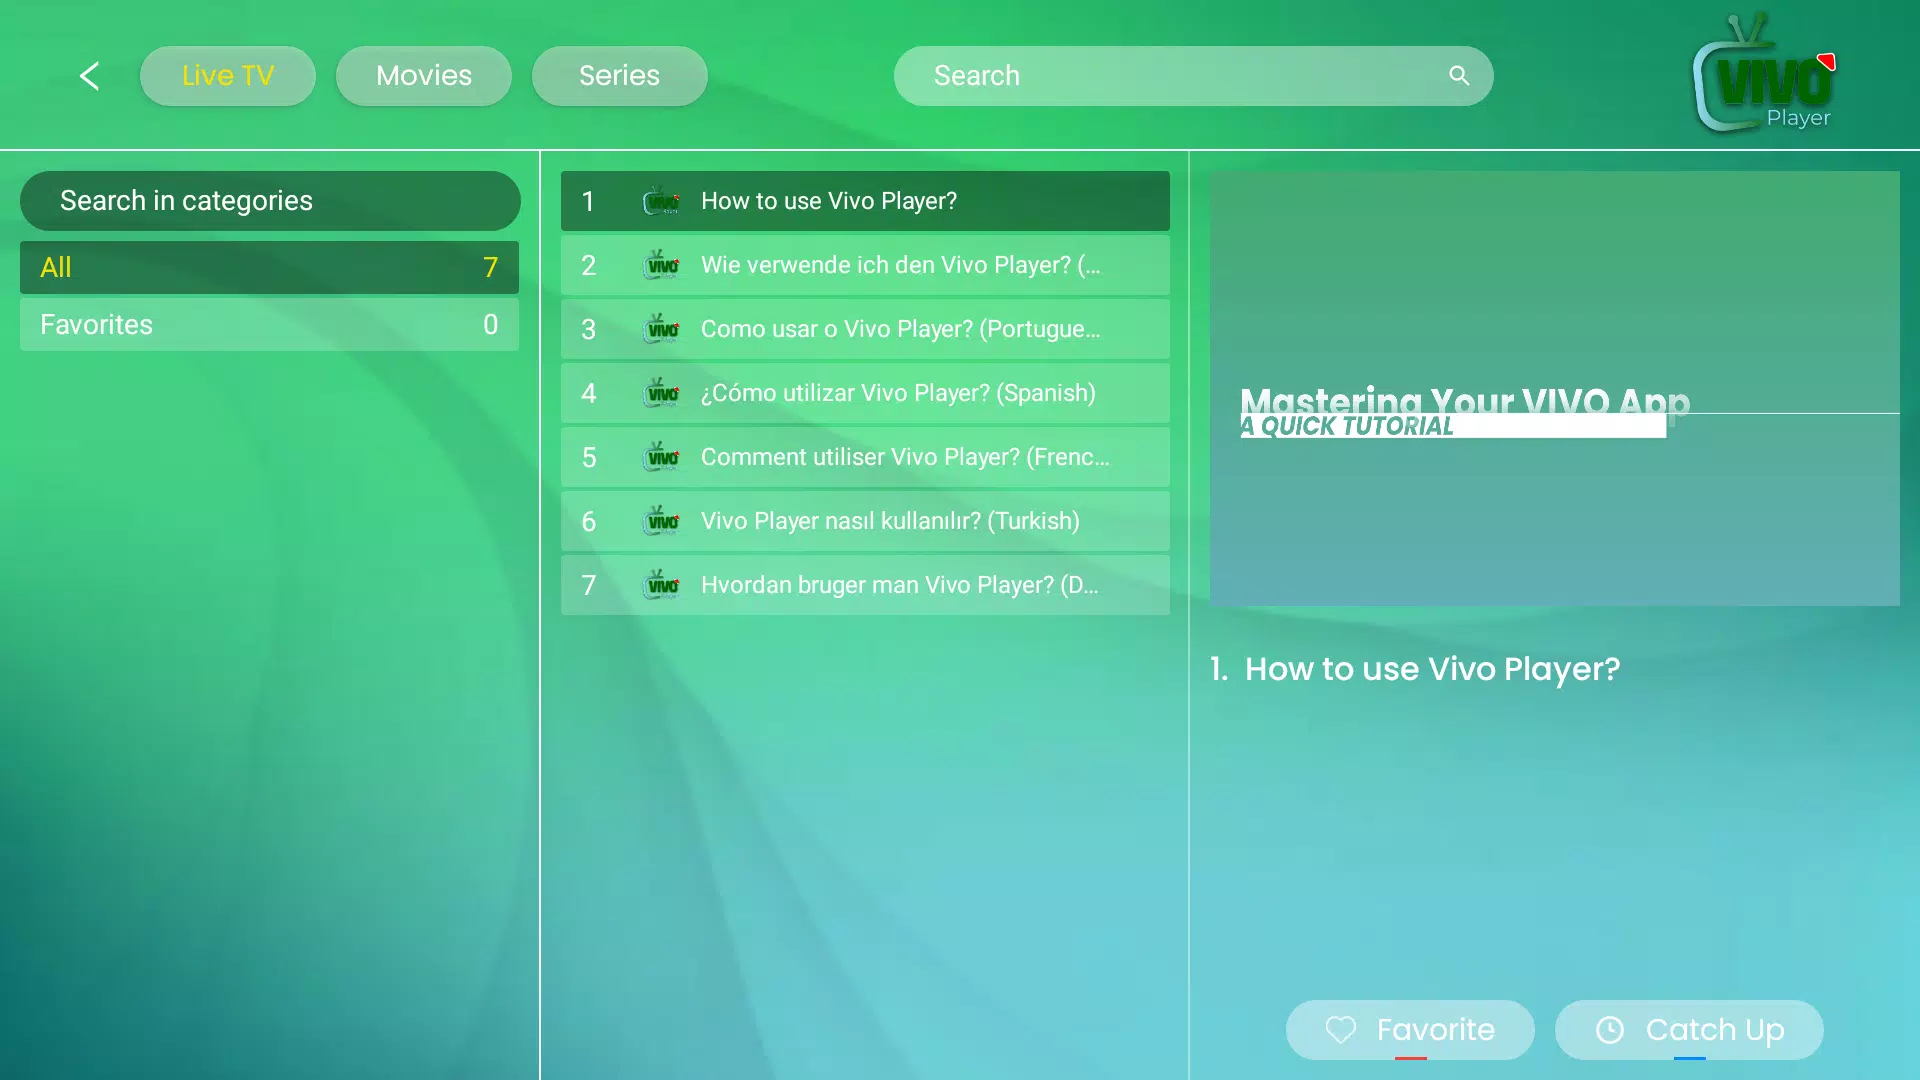Click the top Search input field
This screenshot has width=1920, height=1080.
[1194, 76]
